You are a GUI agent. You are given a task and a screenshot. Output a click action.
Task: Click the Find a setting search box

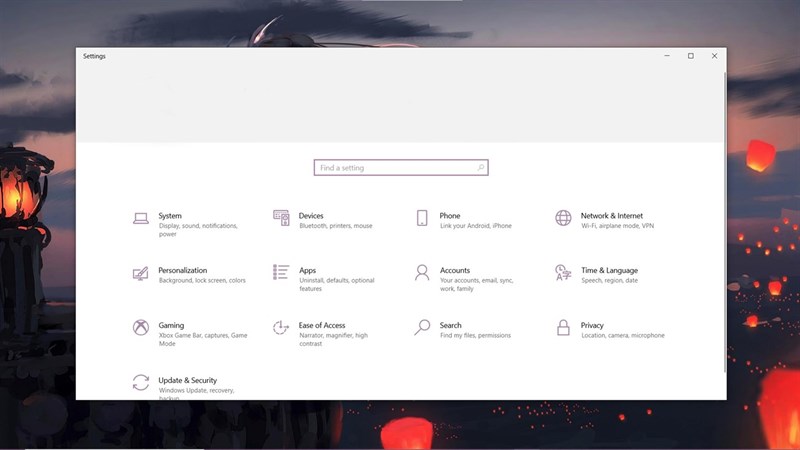coord(401,167)
